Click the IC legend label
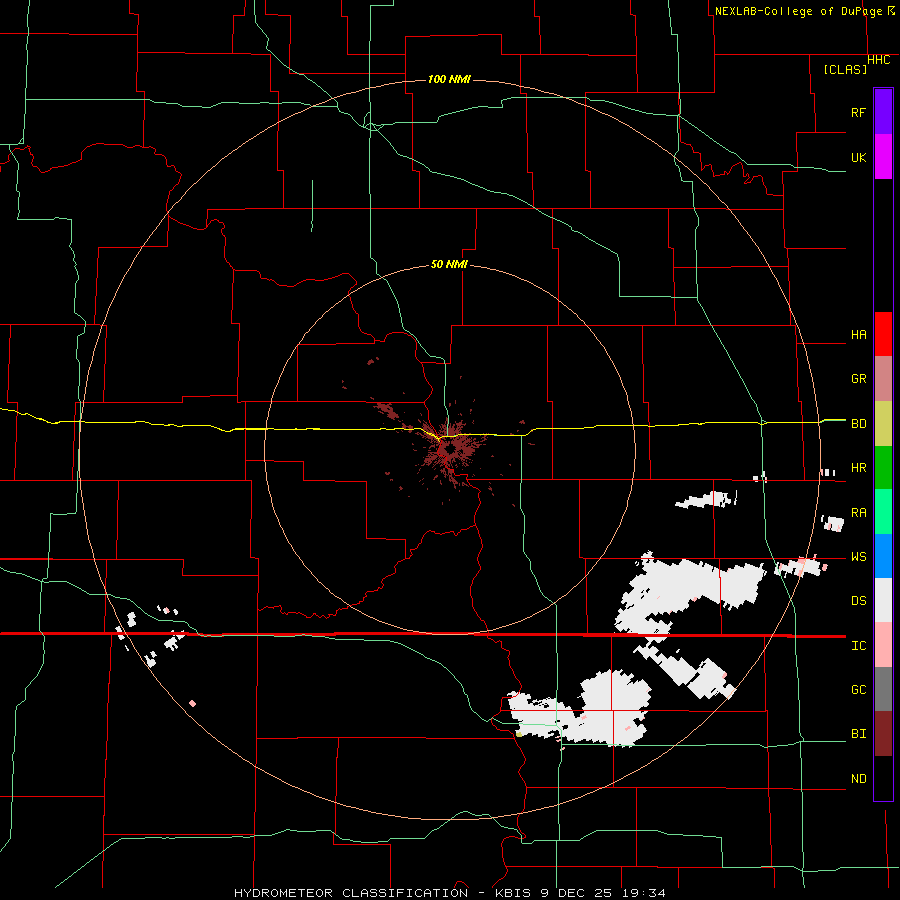The image size is (900, 900). (x=858, y=646)
